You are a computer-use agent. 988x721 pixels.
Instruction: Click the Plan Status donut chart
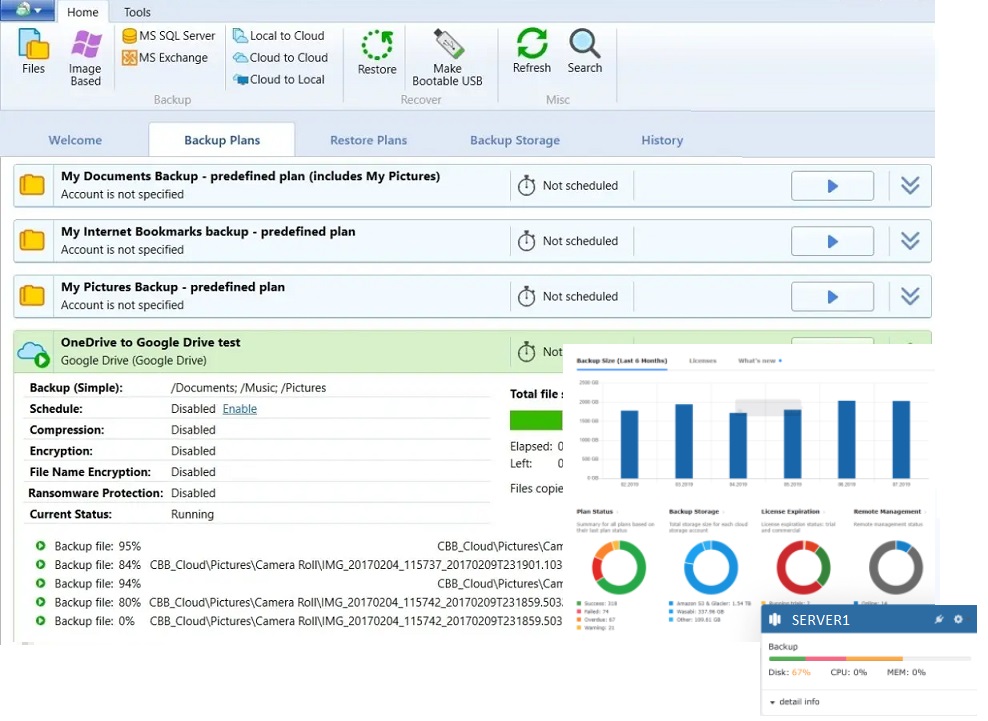(619, 567)
